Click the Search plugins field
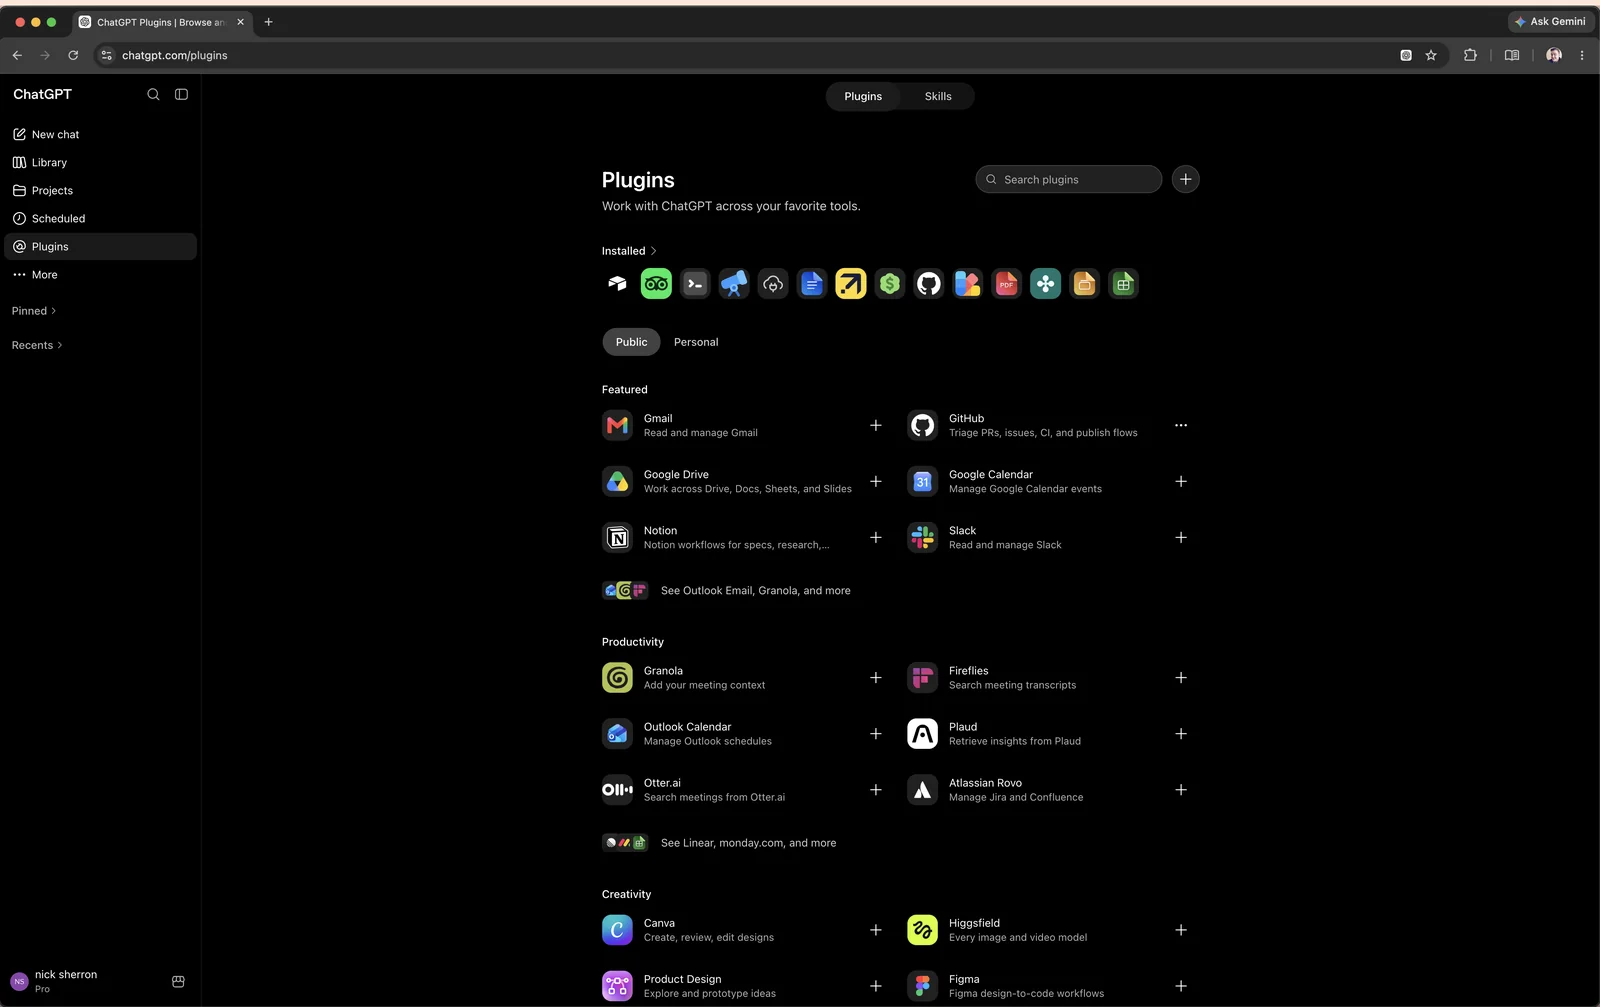Screen dimensions: 1600x1007 1069,180
